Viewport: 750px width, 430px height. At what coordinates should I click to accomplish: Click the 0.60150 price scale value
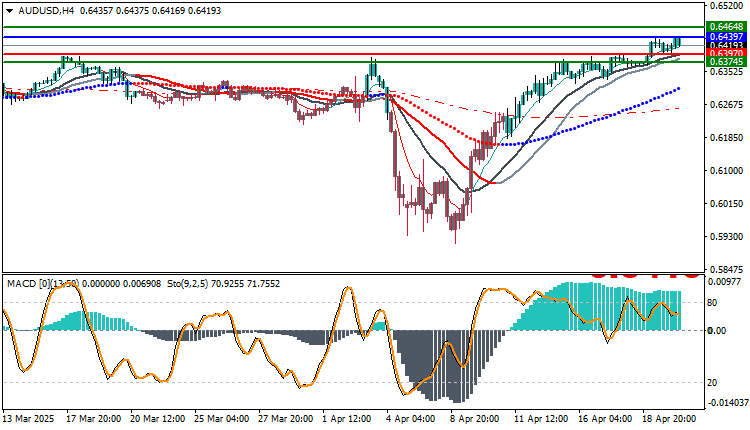tap(726, 204)
